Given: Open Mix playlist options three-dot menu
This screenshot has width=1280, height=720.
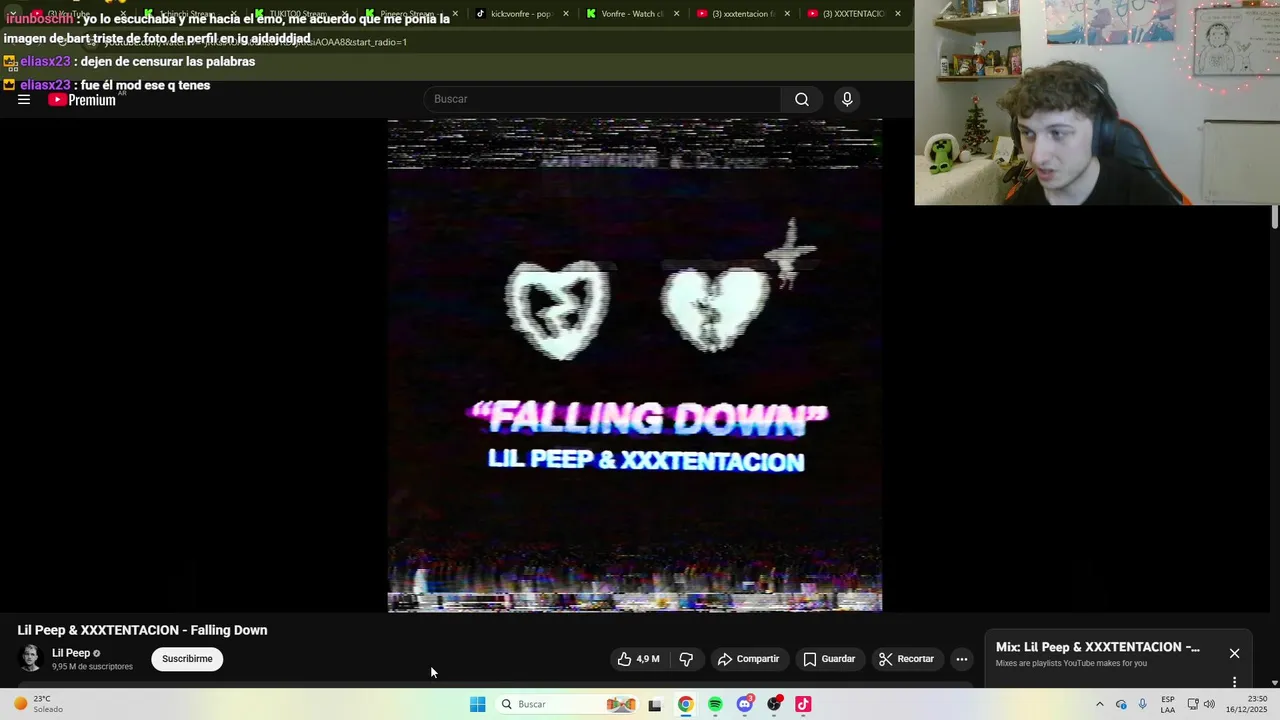Looking at the screenshot, I should point(1234,682).
